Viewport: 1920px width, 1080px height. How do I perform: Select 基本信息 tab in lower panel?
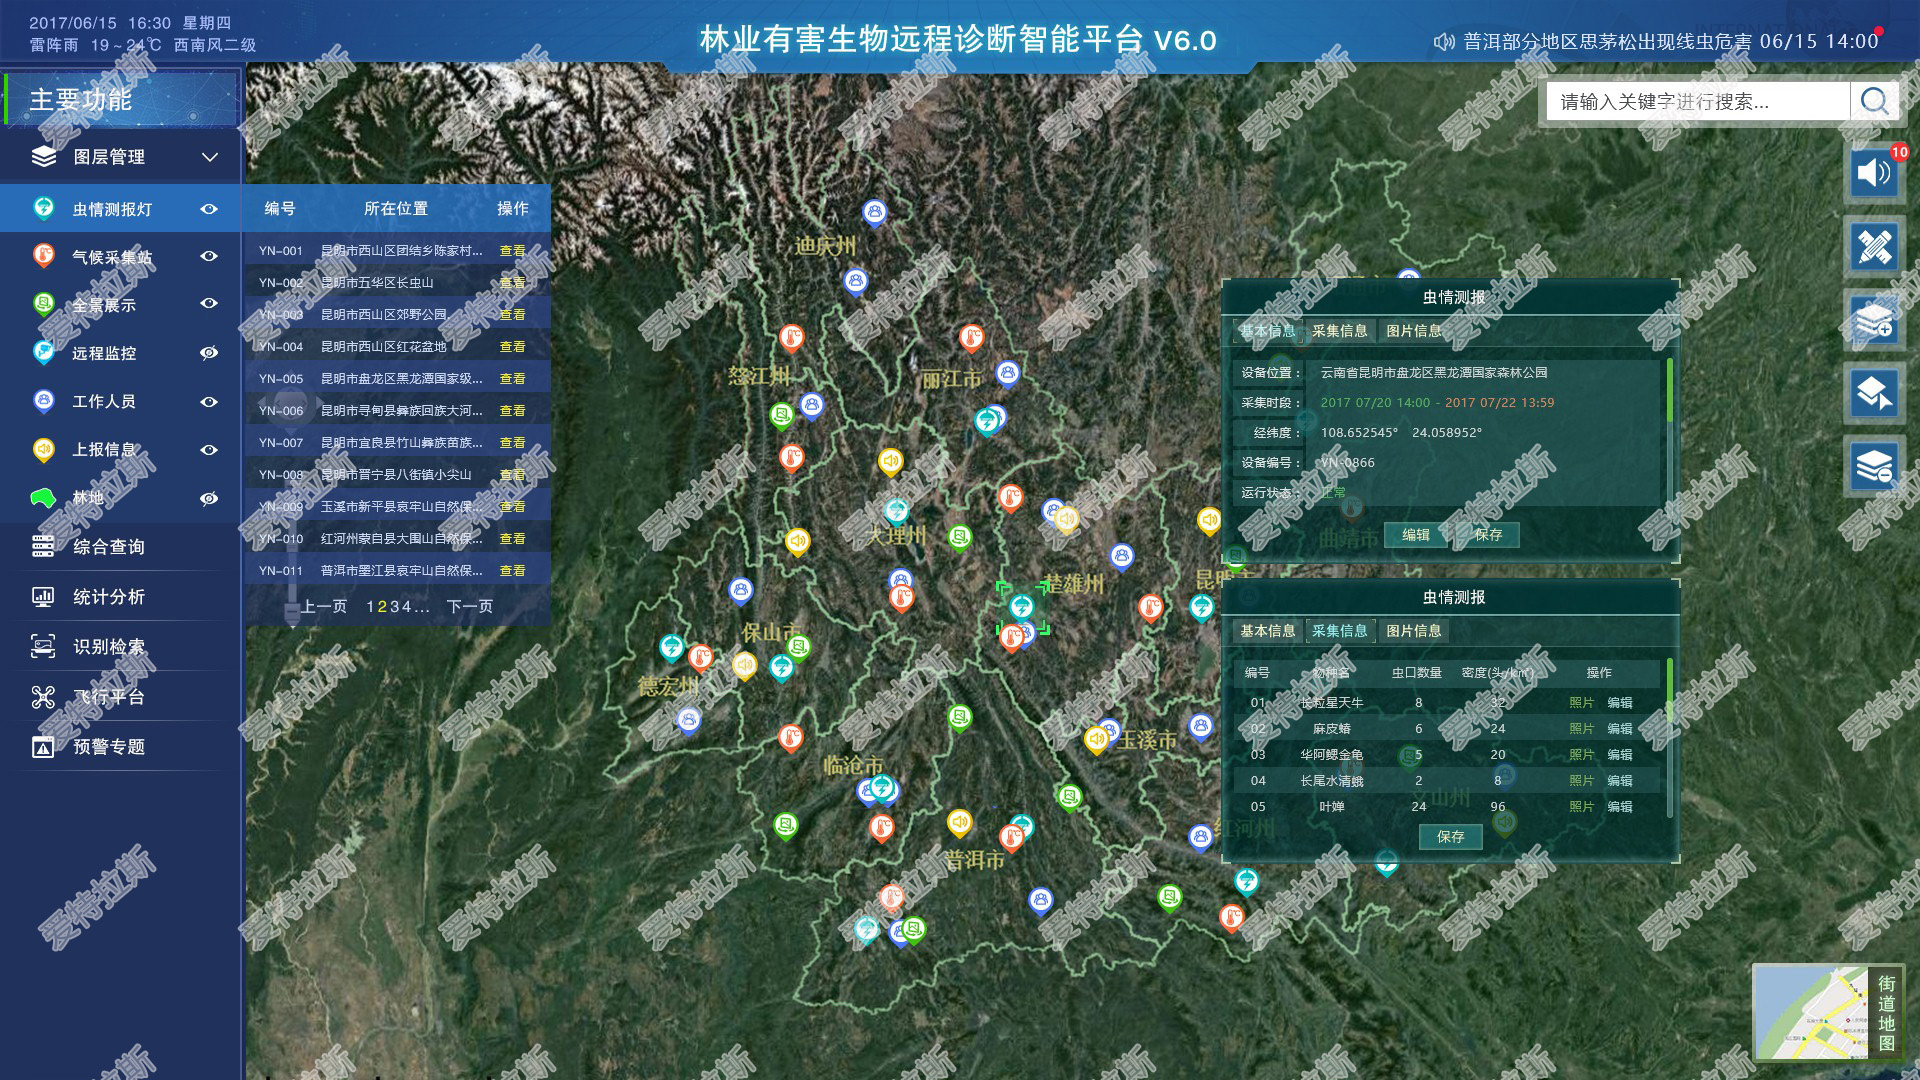[x=1267, y=631]
